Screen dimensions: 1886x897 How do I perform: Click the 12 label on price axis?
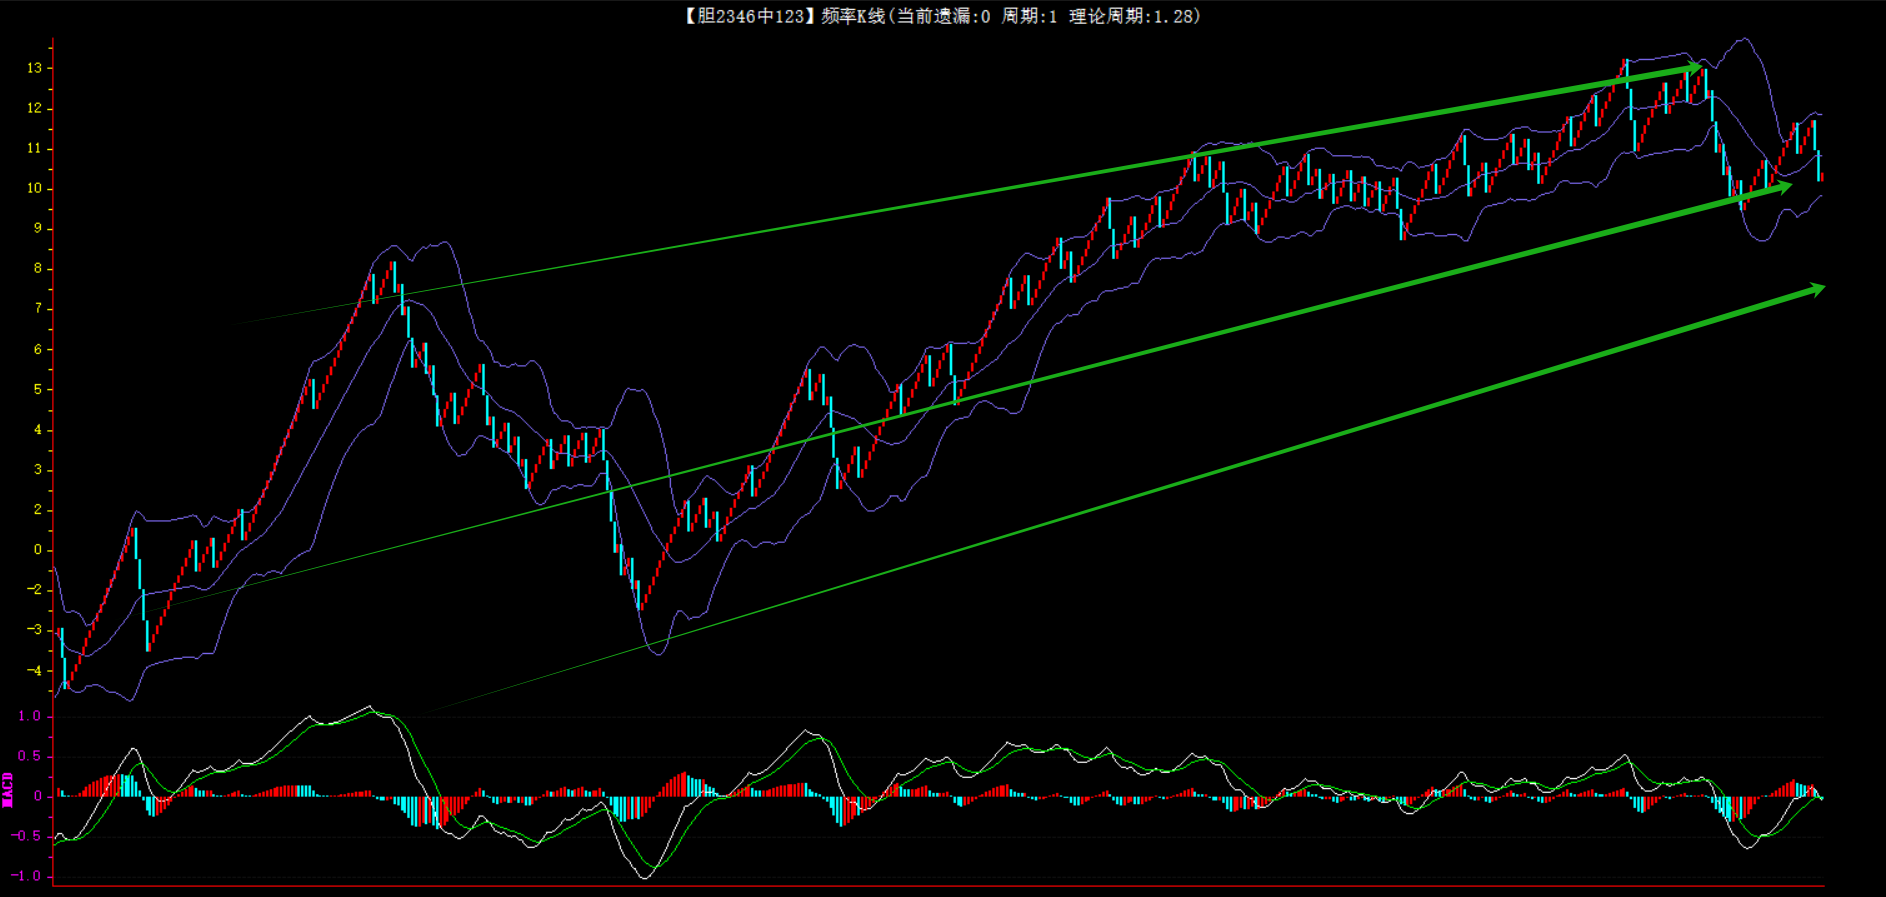coord(34,108)
